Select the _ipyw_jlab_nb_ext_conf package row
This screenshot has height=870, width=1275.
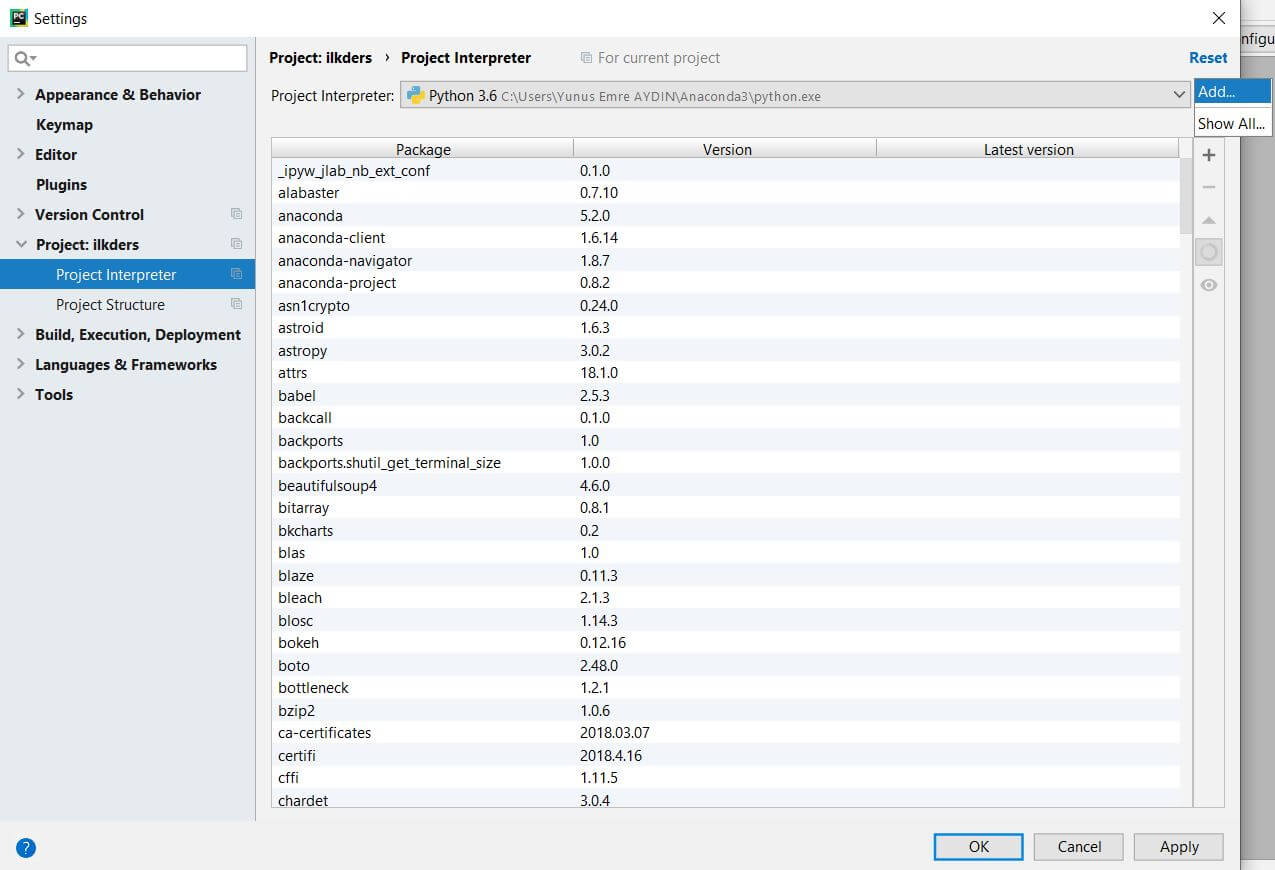click(x=726, y=170)
